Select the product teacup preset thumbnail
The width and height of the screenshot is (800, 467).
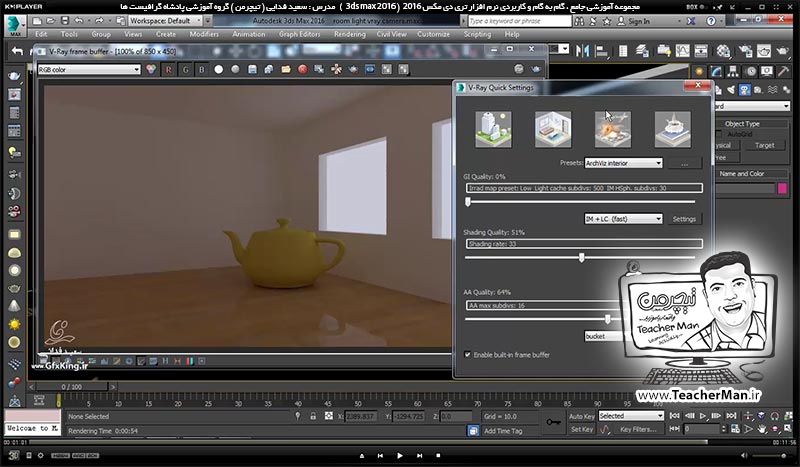coord(672,130)
